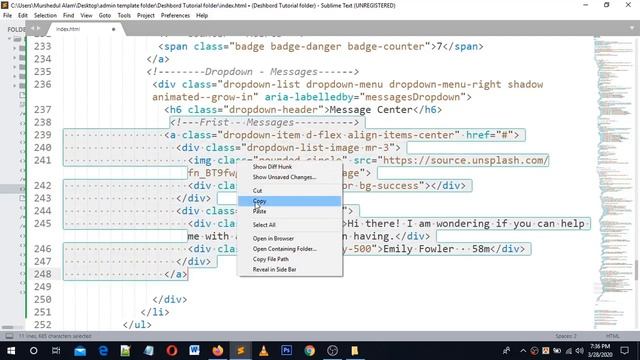Choose Paste in context menu

[290, 211]
